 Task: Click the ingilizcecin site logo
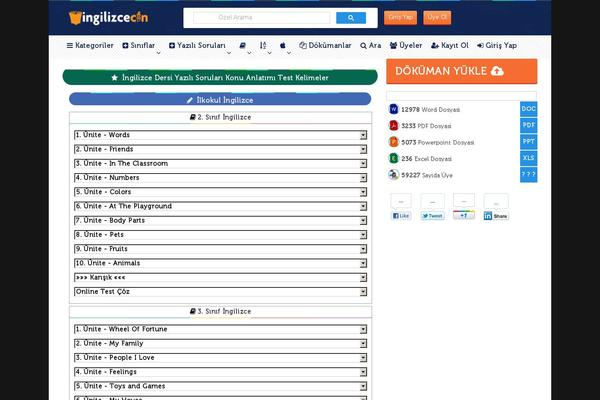pos(108,18)
